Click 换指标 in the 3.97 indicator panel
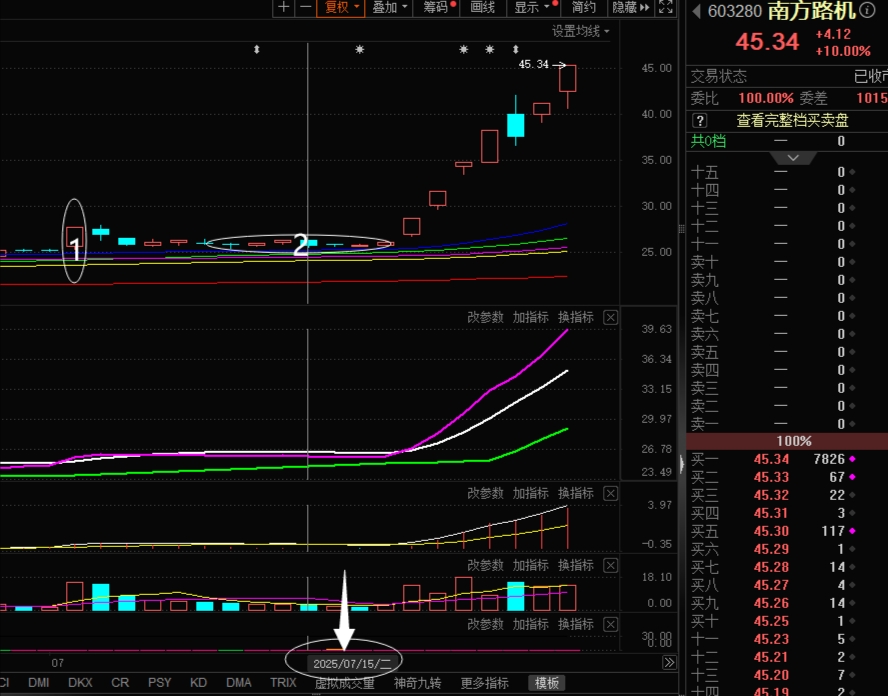 (x=576, y=493)
